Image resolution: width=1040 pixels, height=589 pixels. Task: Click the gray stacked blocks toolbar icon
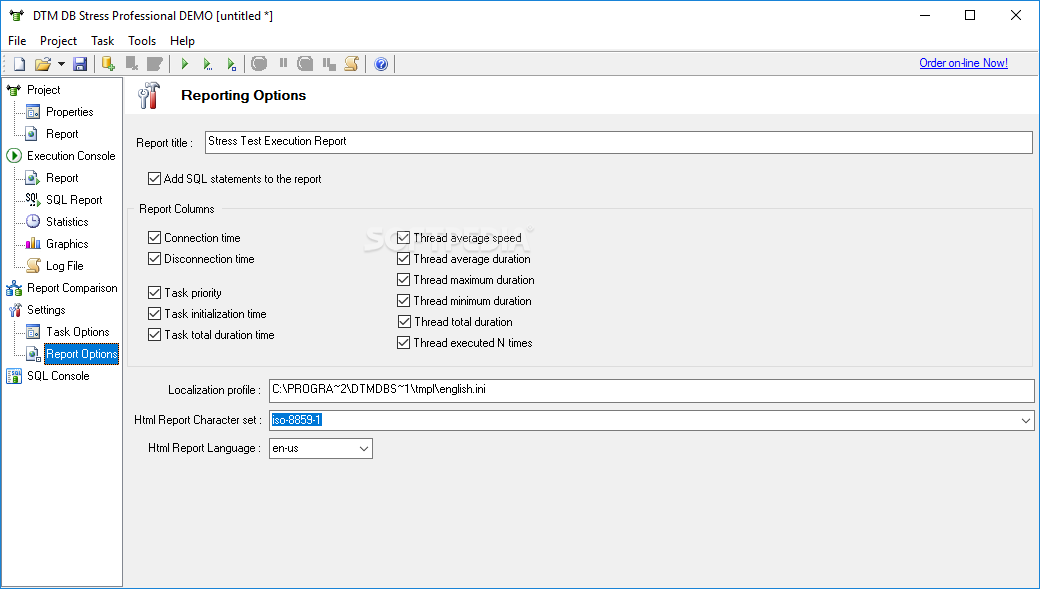pyautogui.click(x=329, y=64)
